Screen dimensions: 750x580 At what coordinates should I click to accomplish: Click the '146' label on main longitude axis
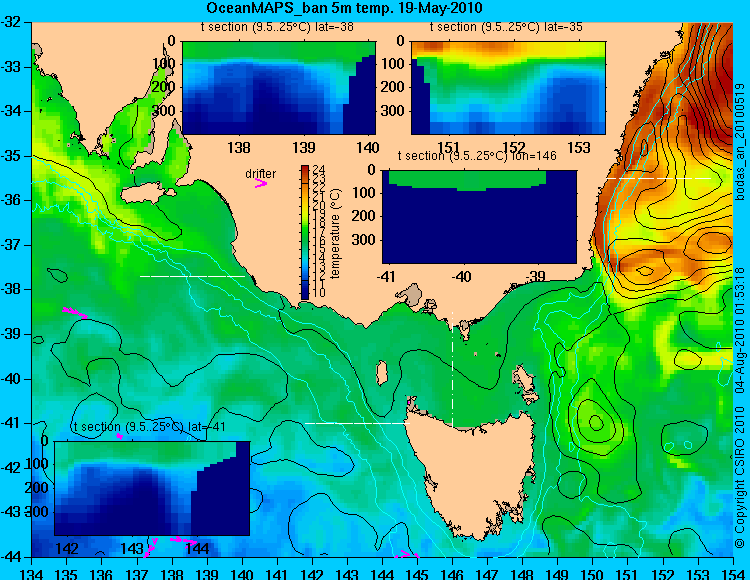coord(452,574)
